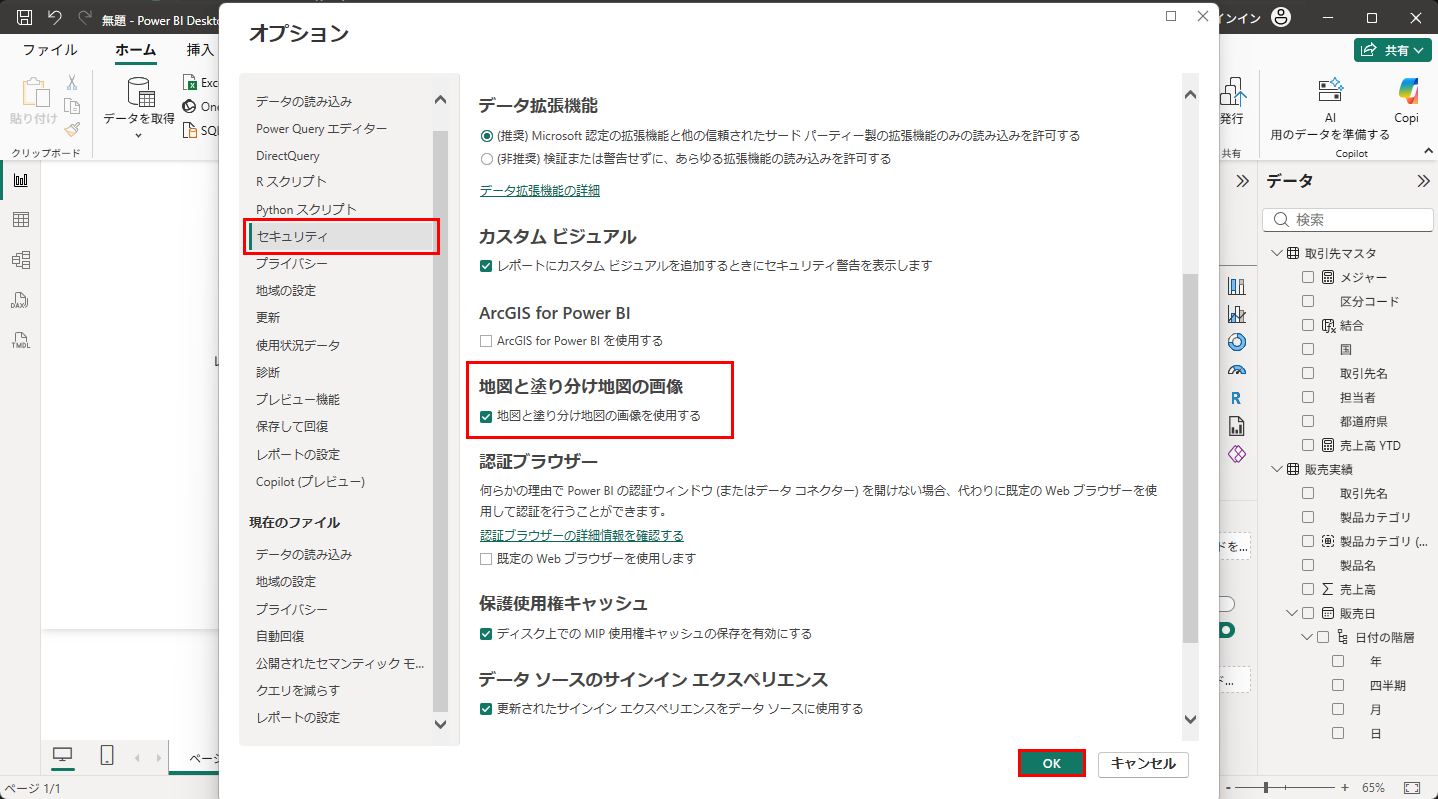
Task: Select recommended (推奨) data extension option
Action: pos(487,135)
